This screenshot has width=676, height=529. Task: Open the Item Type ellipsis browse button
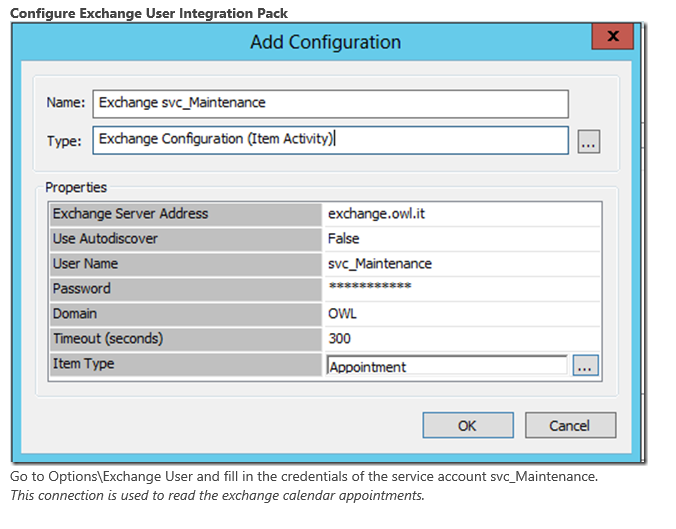(585, 365)
